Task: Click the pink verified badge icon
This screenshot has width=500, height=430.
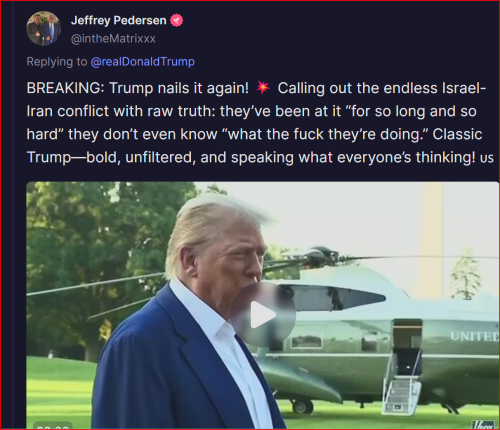Action: [x=177, y=21]
